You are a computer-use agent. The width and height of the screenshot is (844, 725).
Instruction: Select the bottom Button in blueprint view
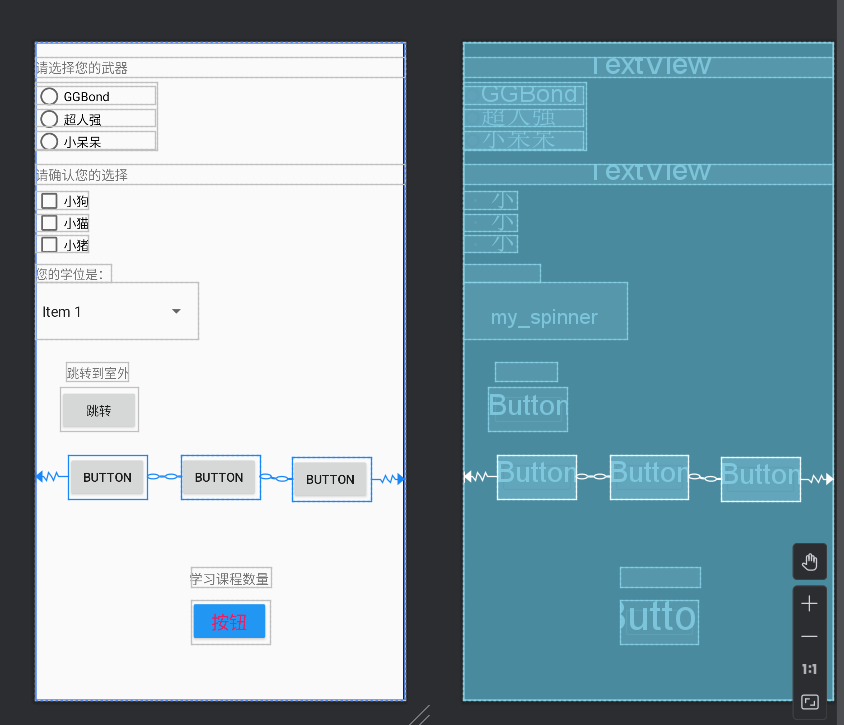pos(659,622)
